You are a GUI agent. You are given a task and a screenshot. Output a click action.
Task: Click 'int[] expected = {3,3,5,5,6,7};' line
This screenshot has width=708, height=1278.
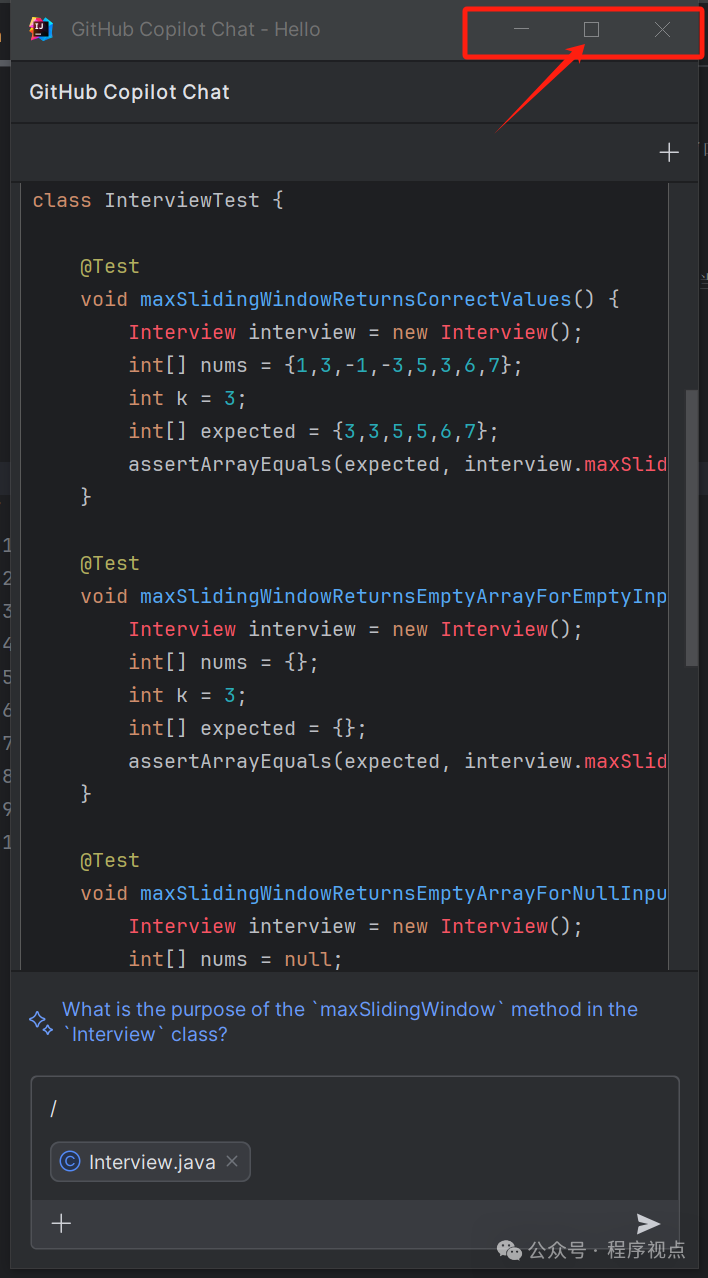coord(313,431)
